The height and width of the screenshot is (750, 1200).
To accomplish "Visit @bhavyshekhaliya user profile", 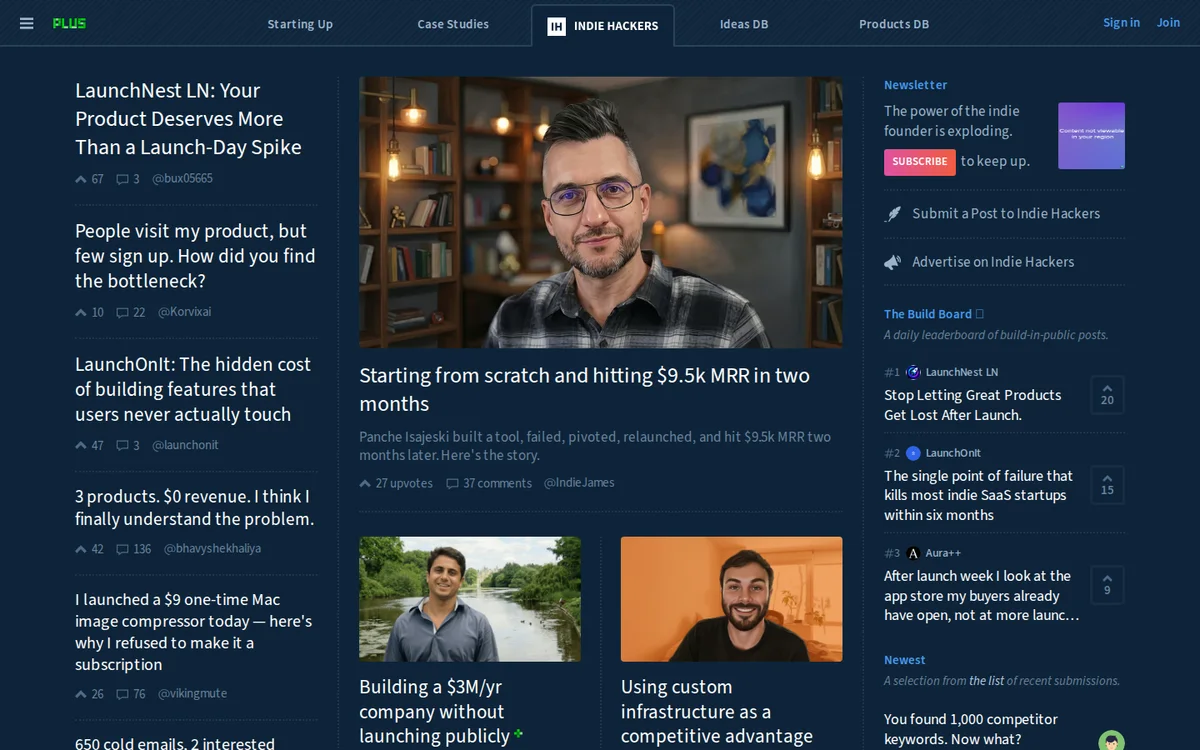I will [212, 549].
